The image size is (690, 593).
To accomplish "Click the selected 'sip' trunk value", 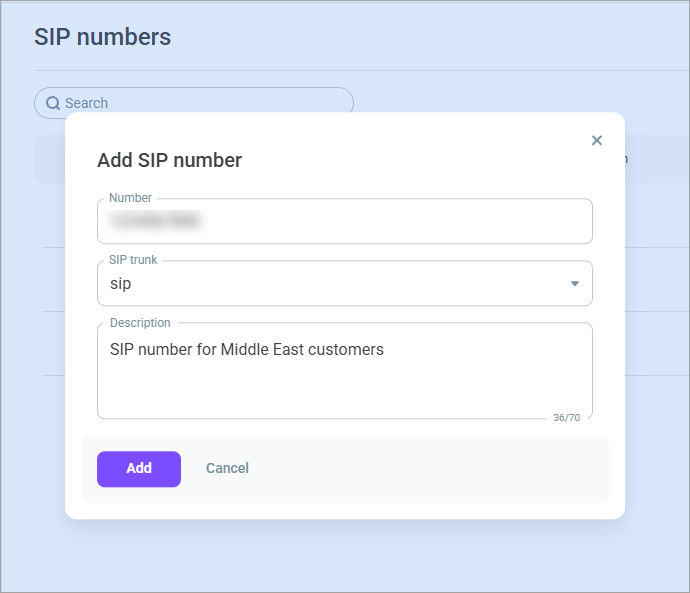I will point(121,284).
